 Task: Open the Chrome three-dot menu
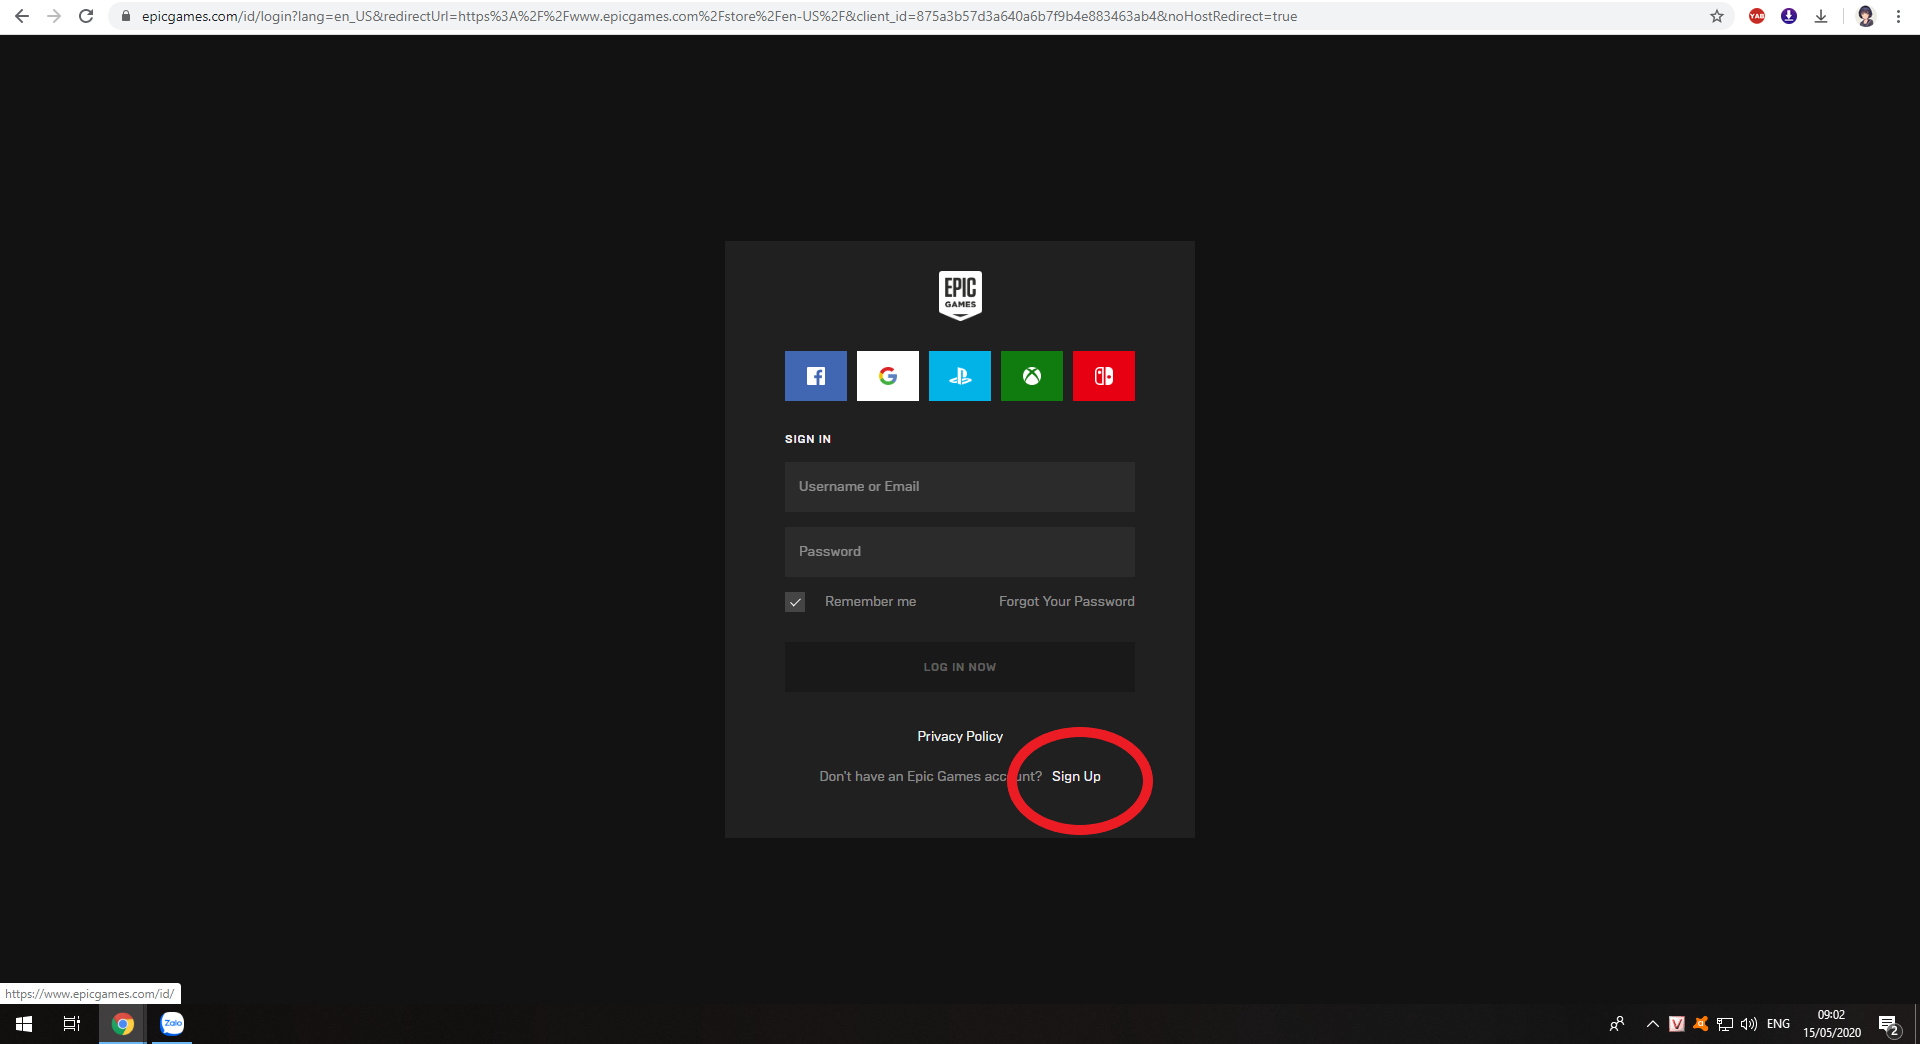coord(1898,16)
